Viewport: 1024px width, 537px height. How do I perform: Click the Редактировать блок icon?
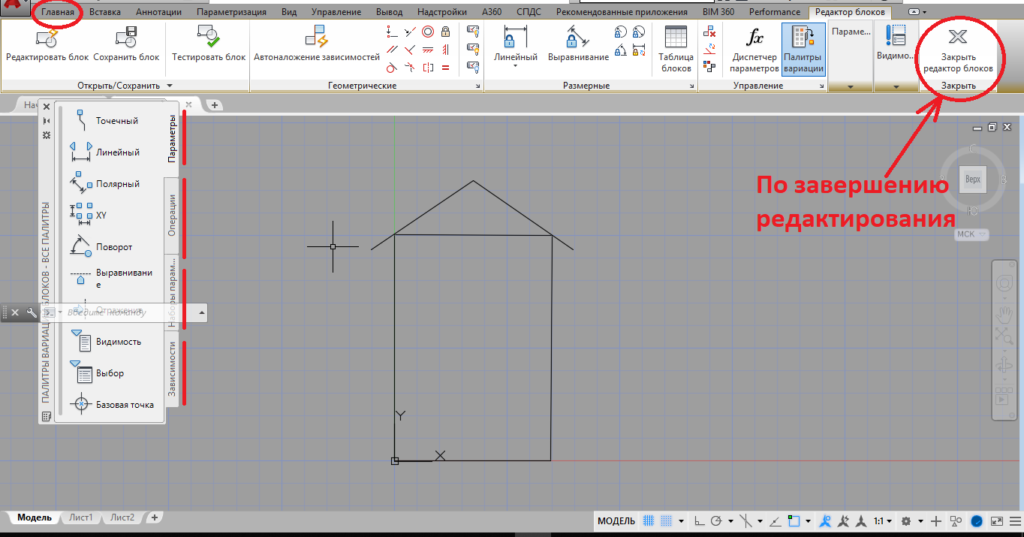(46, 39)
